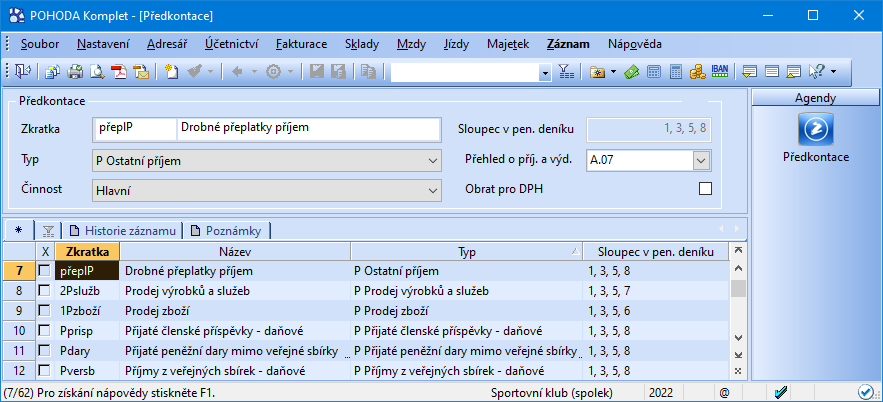Click the print icon in toolbar
Image resolution: width=883 pixels, height=402 pixels.
[75, 72]
